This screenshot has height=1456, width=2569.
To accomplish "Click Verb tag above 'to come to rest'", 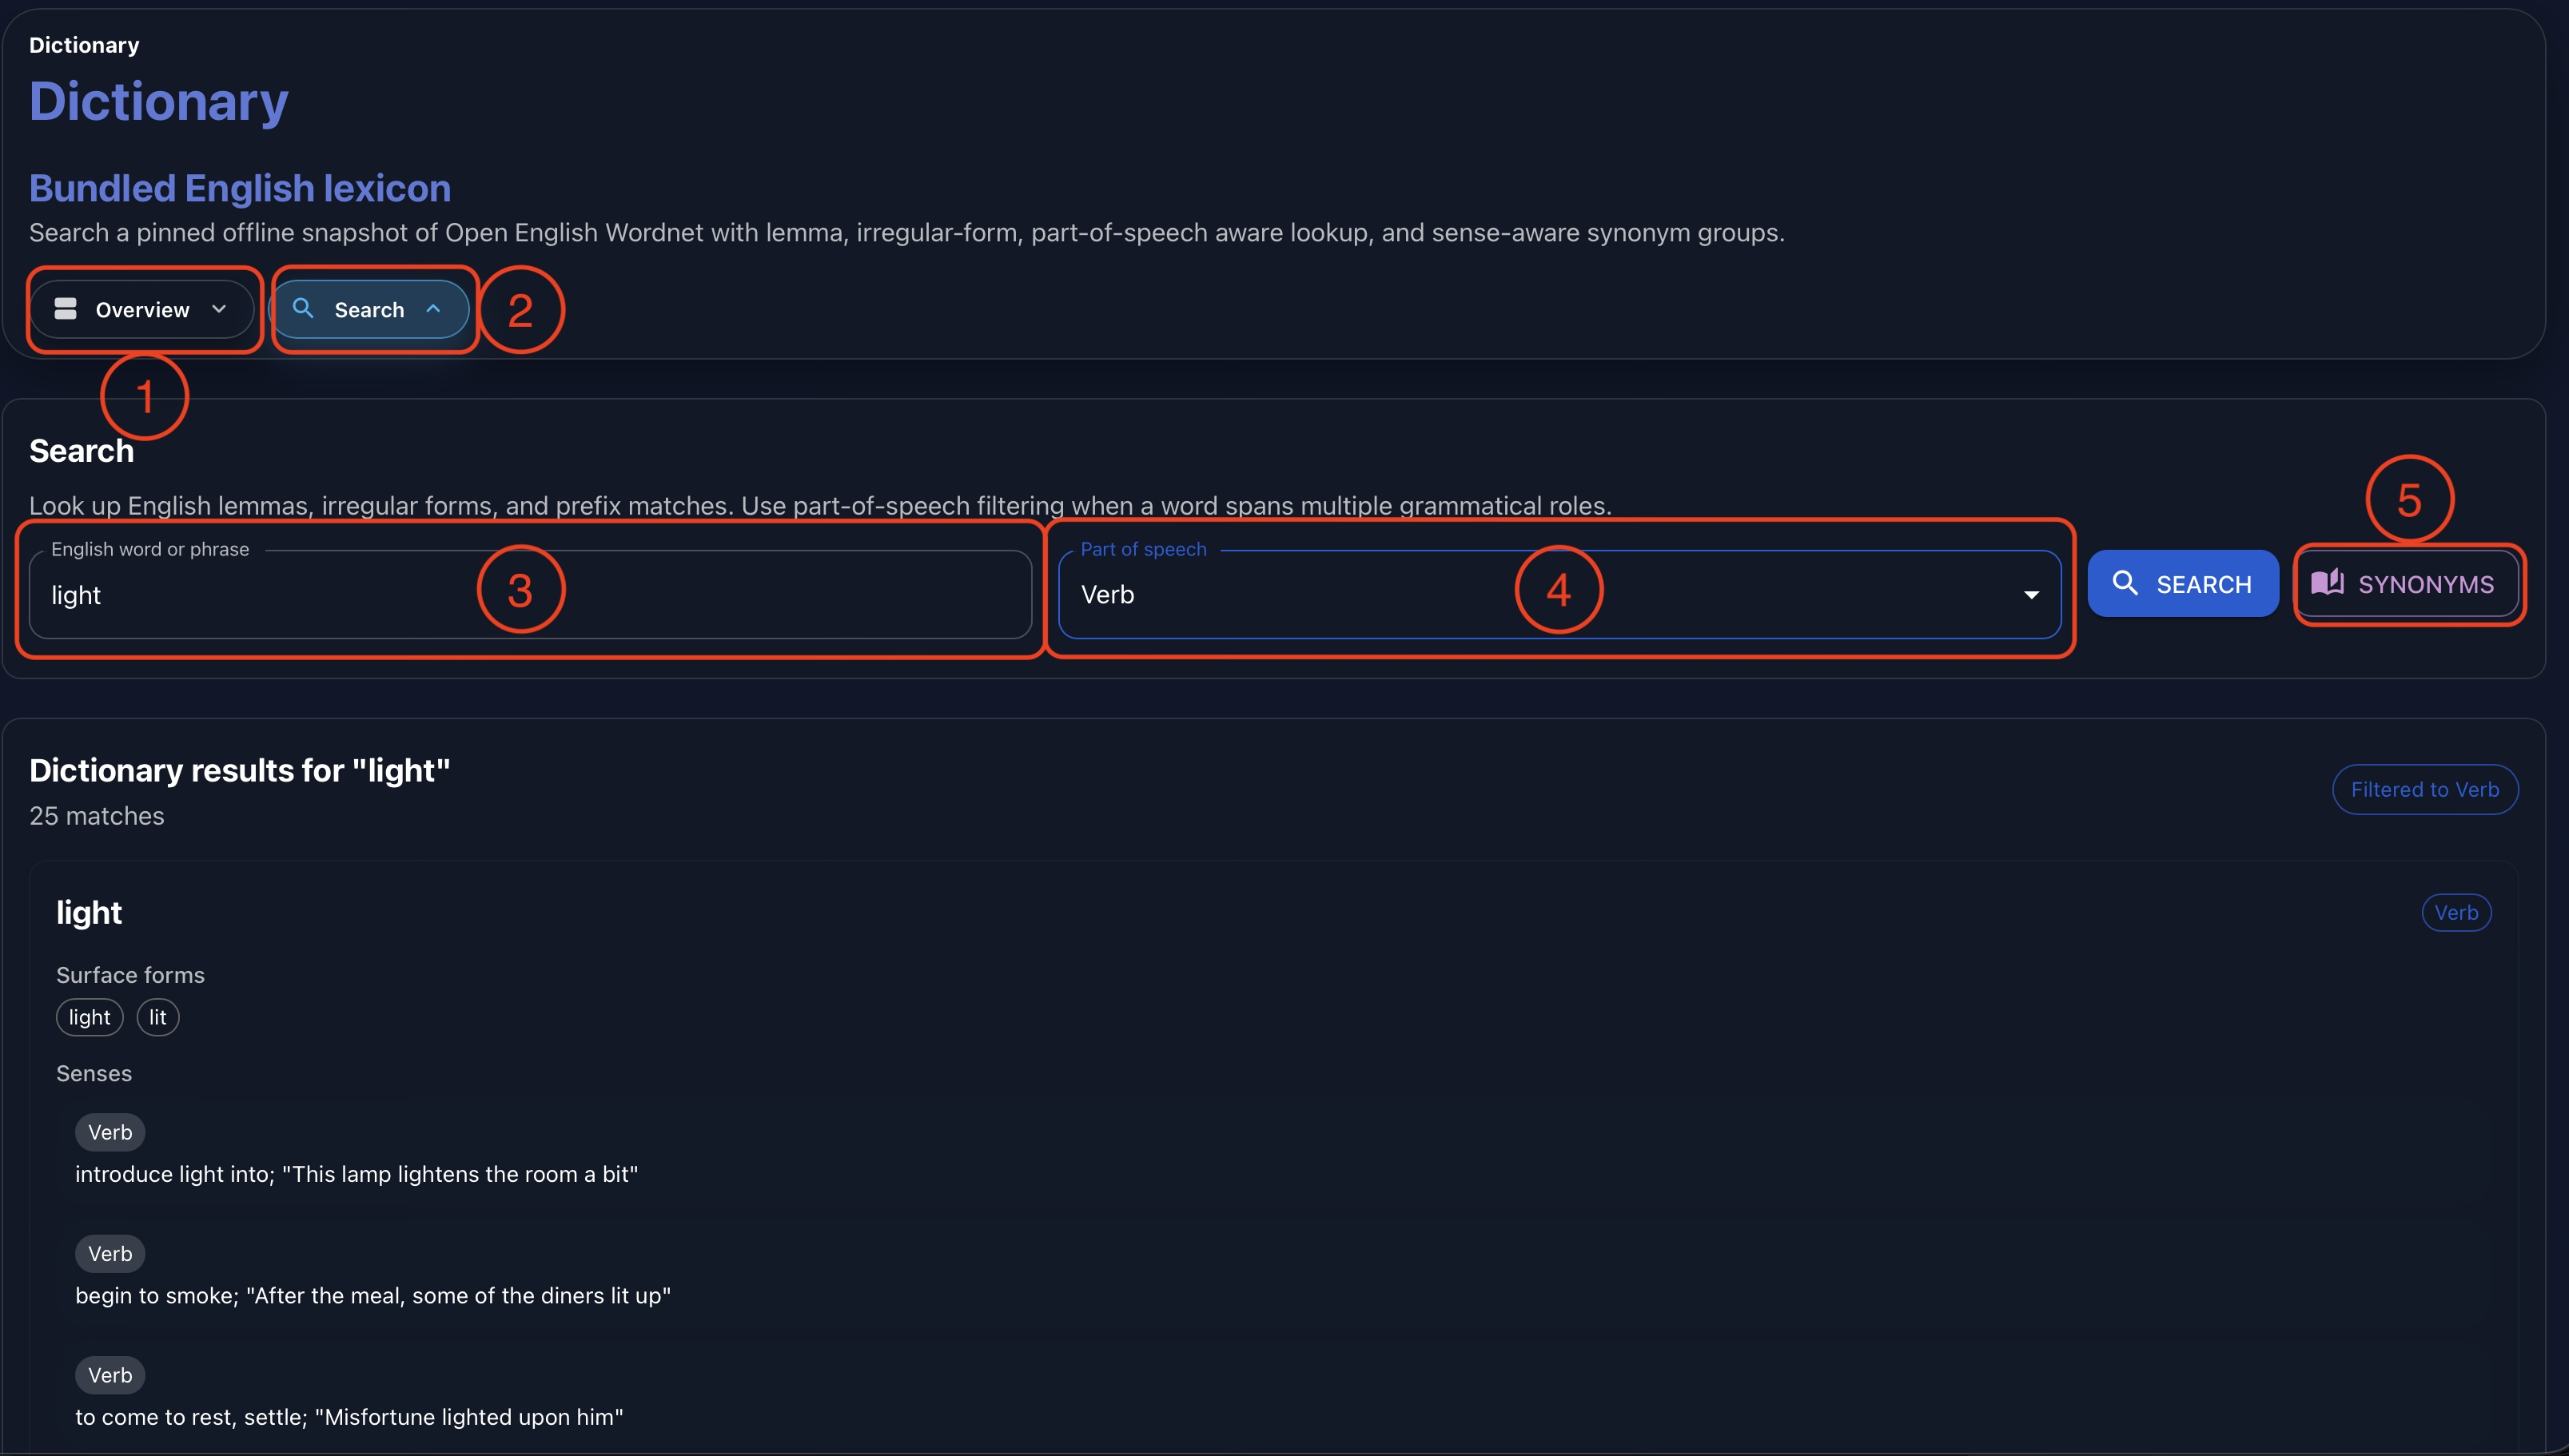I will [110, 1376].
